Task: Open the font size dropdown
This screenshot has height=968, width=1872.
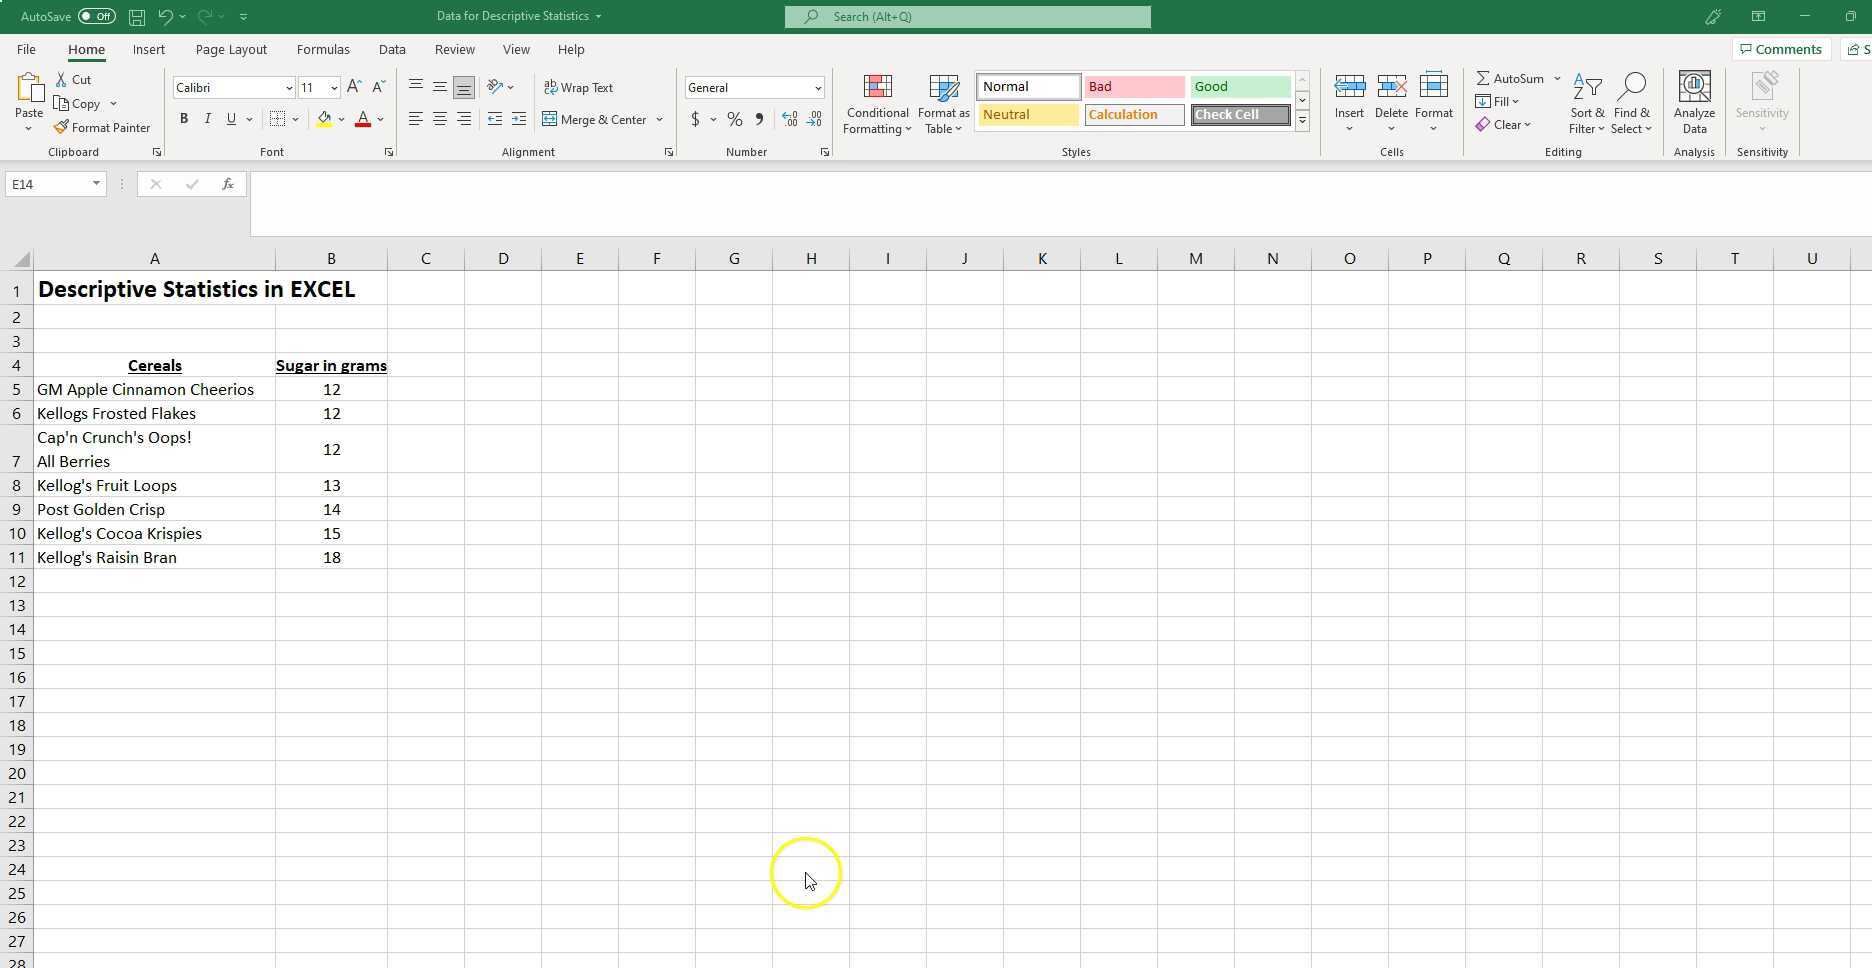Action: click(x=333, y=88)
